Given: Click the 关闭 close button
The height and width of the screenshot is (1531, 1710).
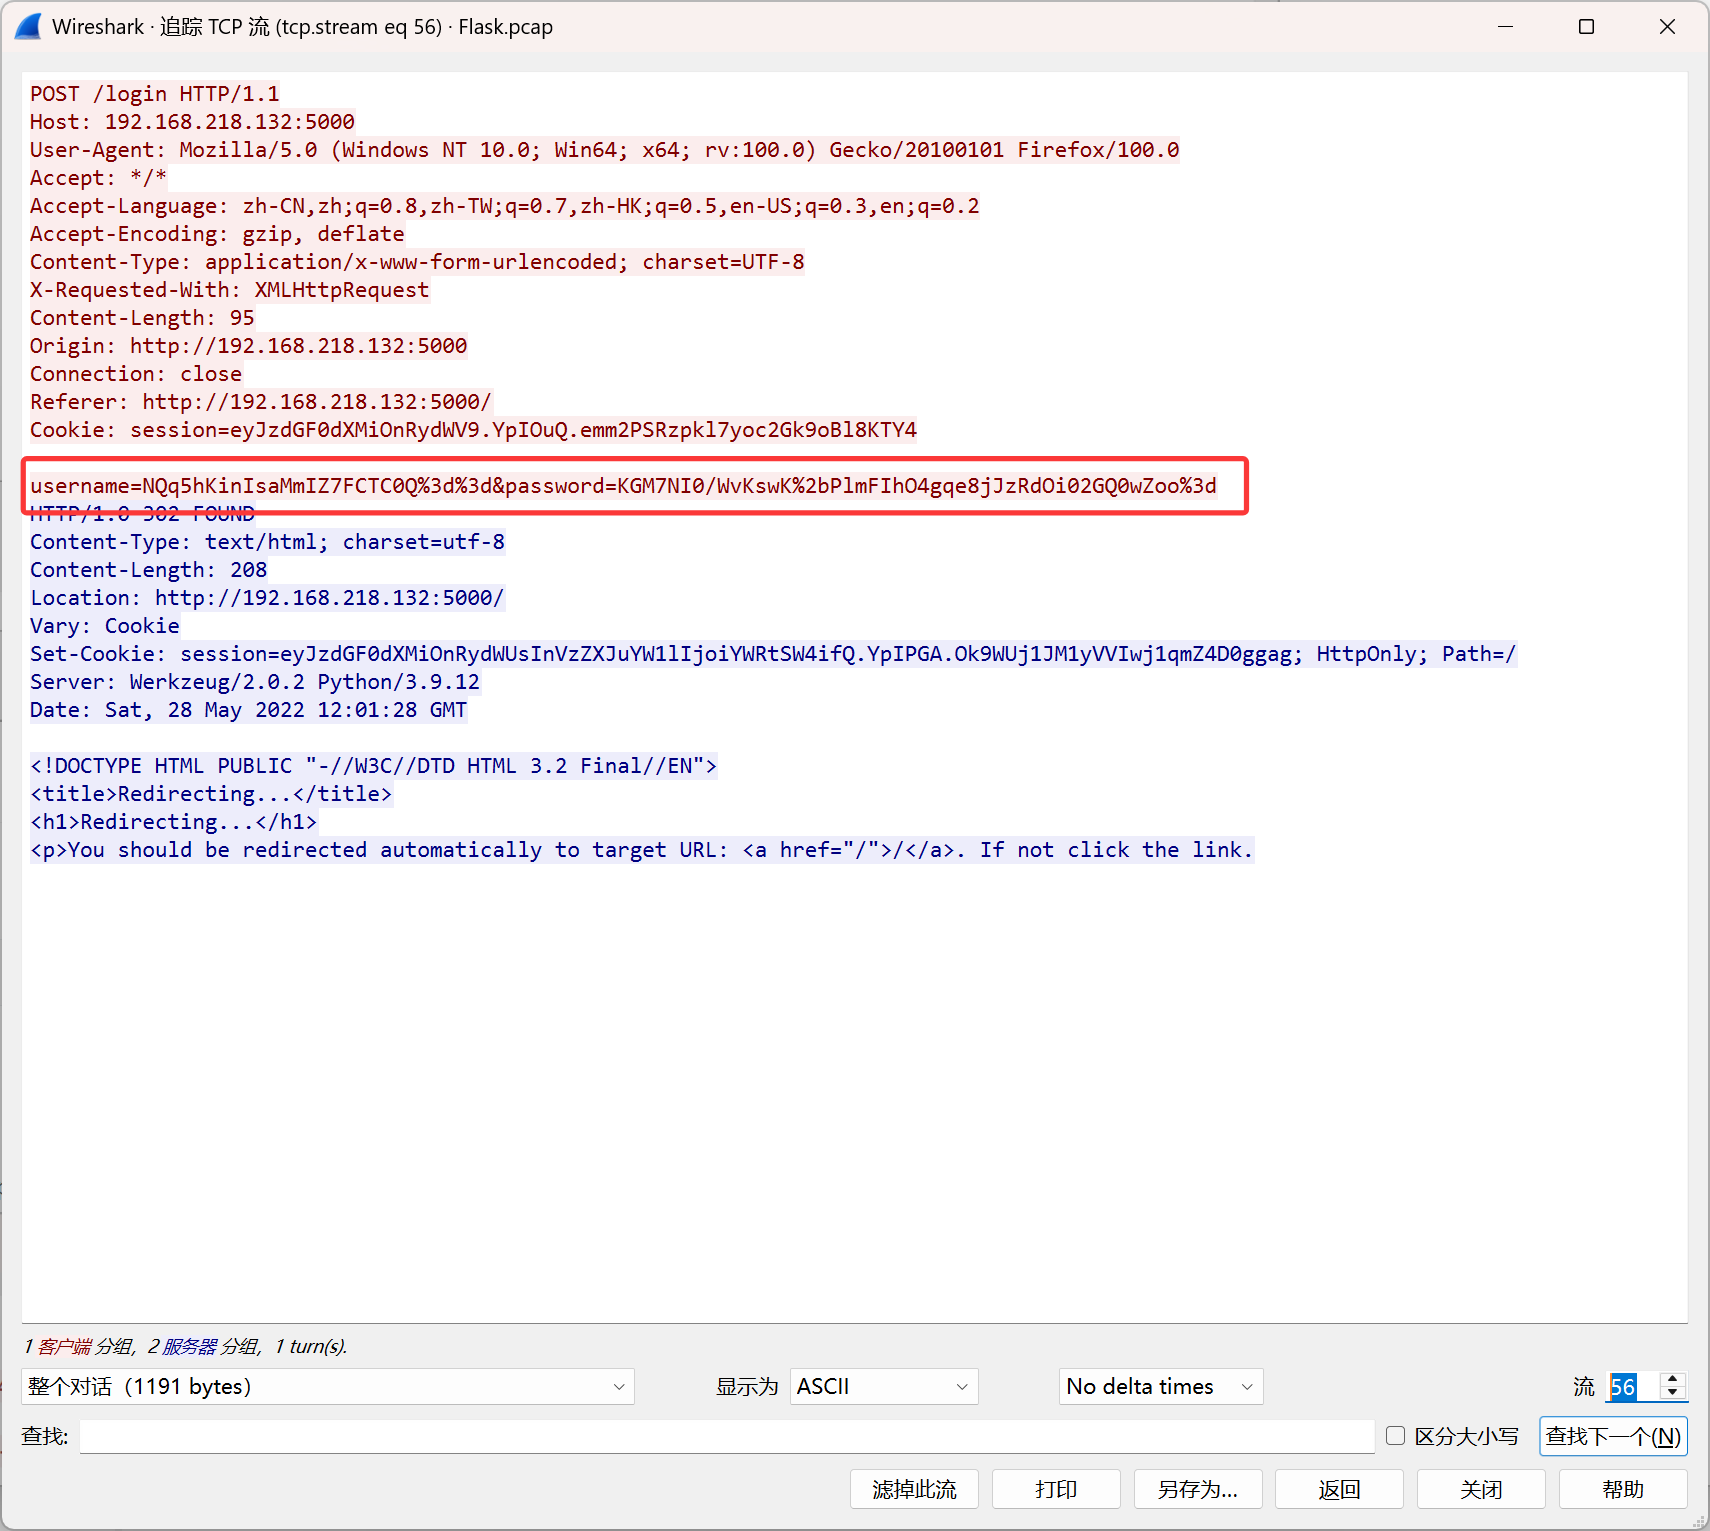Looking at the screenshot, I should coord(1481,1489).
